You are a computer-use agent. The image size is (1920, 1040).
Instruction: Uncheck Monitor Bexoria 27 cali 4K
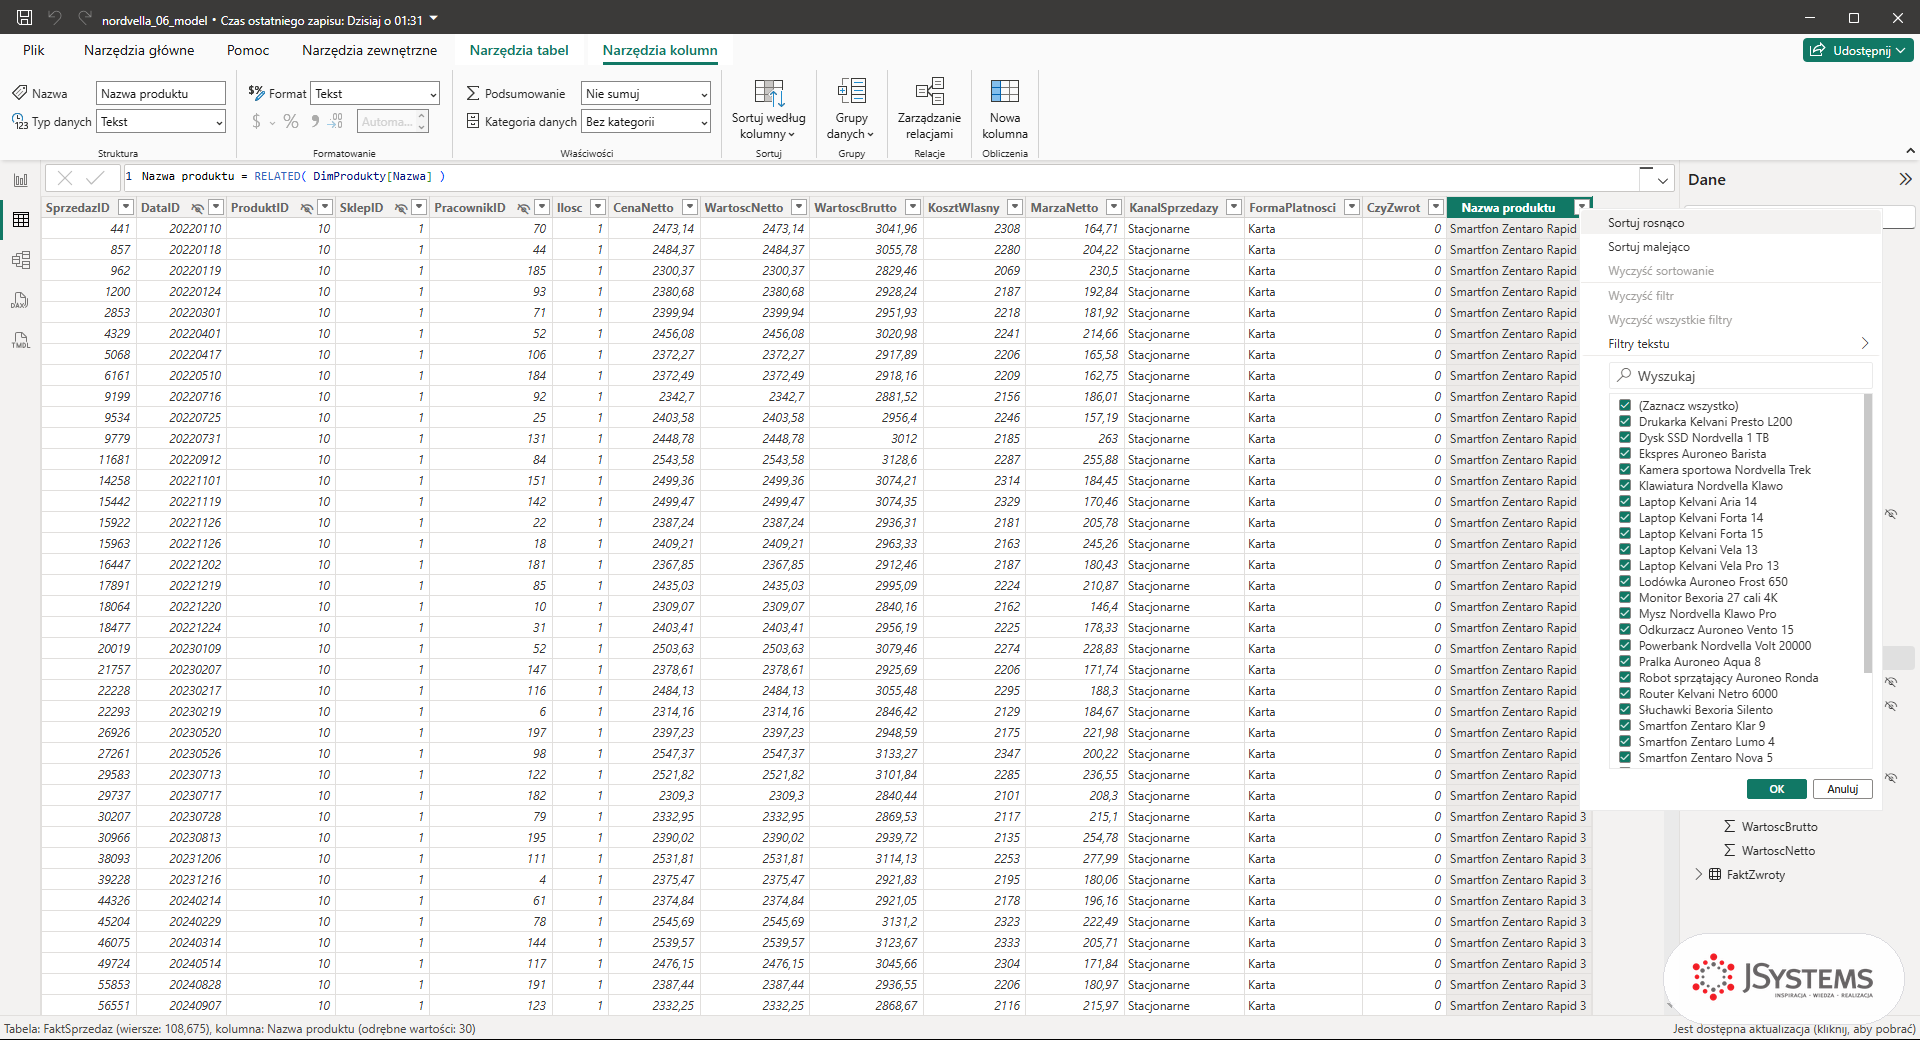(x=1625, y=597)
